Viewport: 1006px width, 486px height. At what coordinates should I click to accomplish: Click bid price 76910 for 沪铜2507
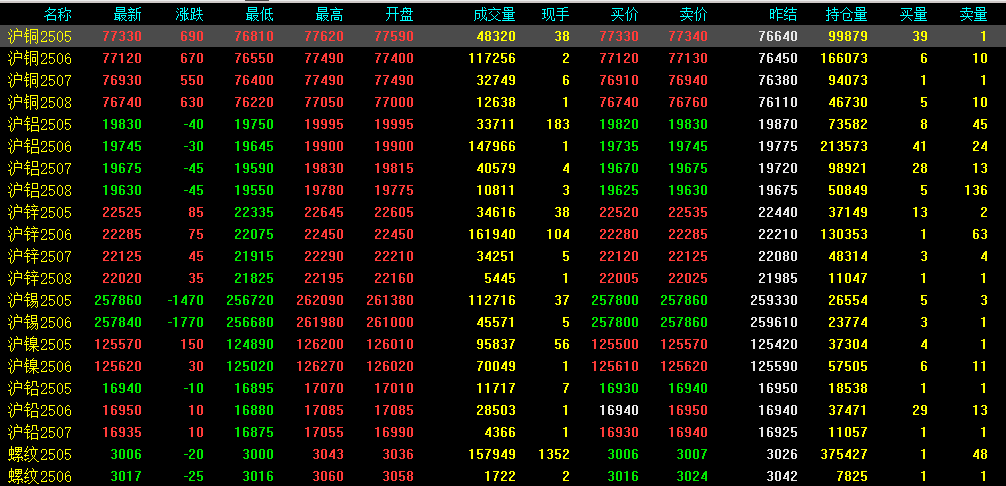[x=618, y=81]
